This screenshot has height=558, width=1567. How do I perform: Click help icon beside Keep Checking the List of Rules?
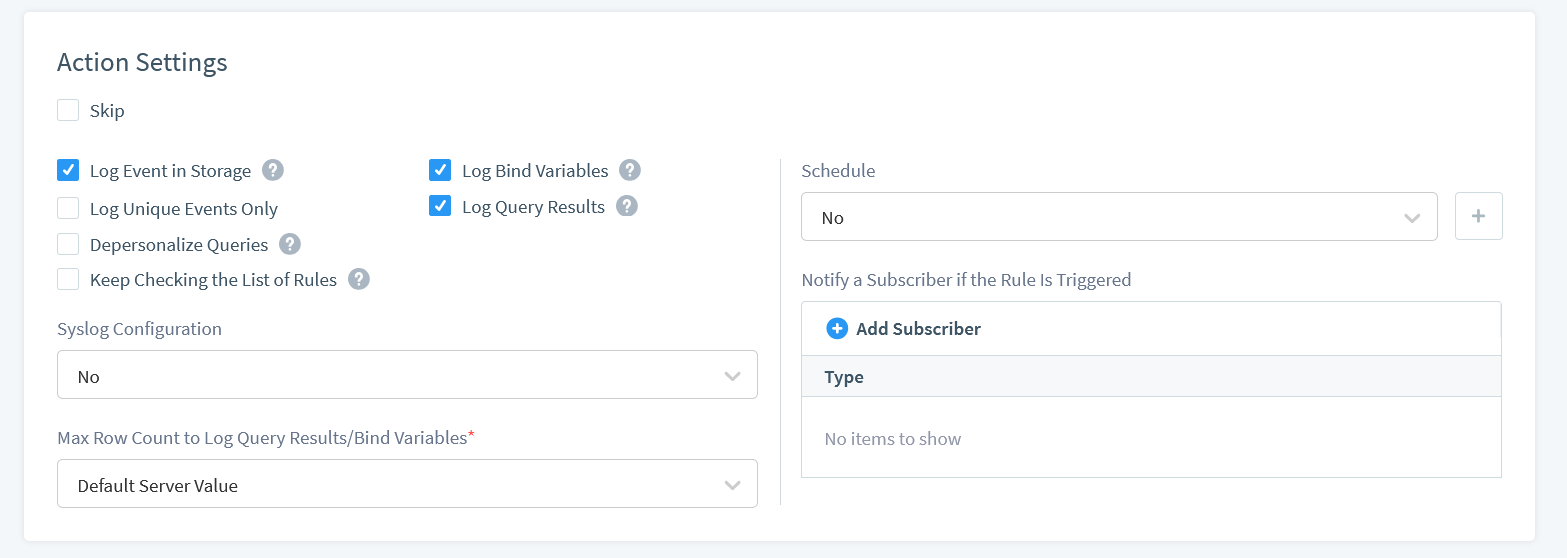pyautogui.click(x=359, y=279)
